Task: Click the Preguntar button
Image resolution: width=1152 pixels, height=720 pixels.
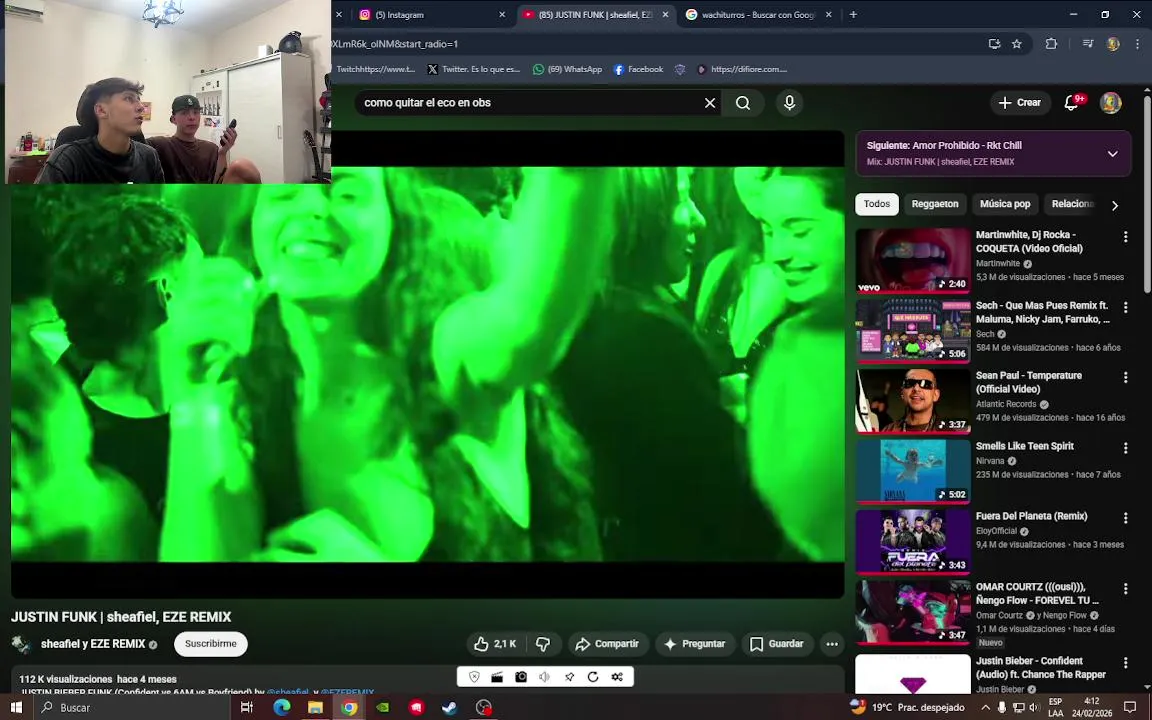Action: pyautogui.click(x=695, y=644)
